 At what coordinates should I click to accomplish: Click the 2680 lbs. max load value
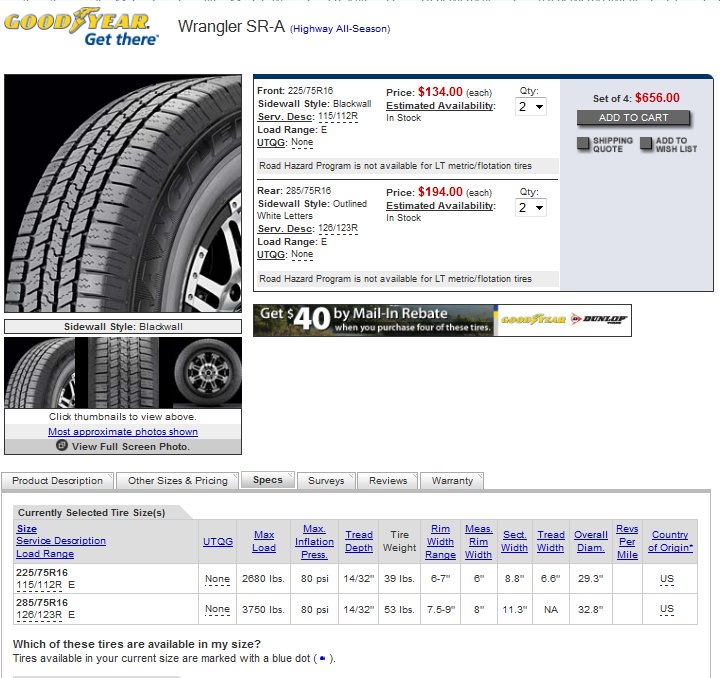click(264, 579)
